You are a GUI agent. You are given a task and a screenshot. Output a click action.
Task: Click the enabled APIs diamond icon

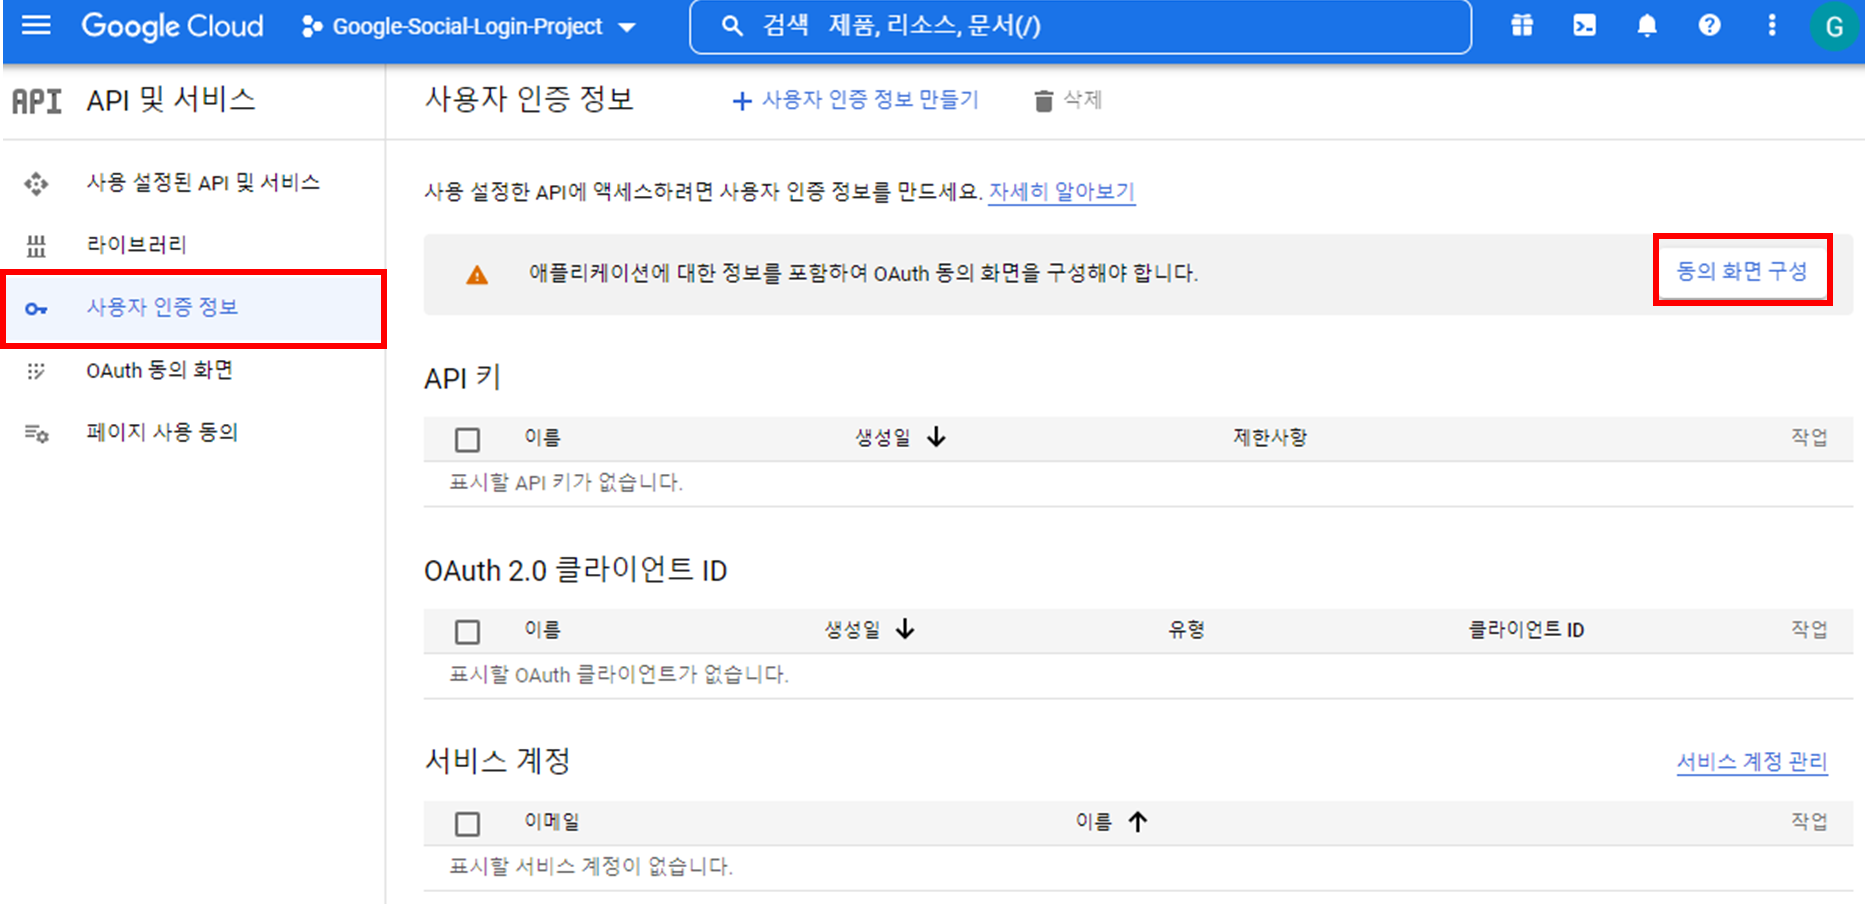36,184
